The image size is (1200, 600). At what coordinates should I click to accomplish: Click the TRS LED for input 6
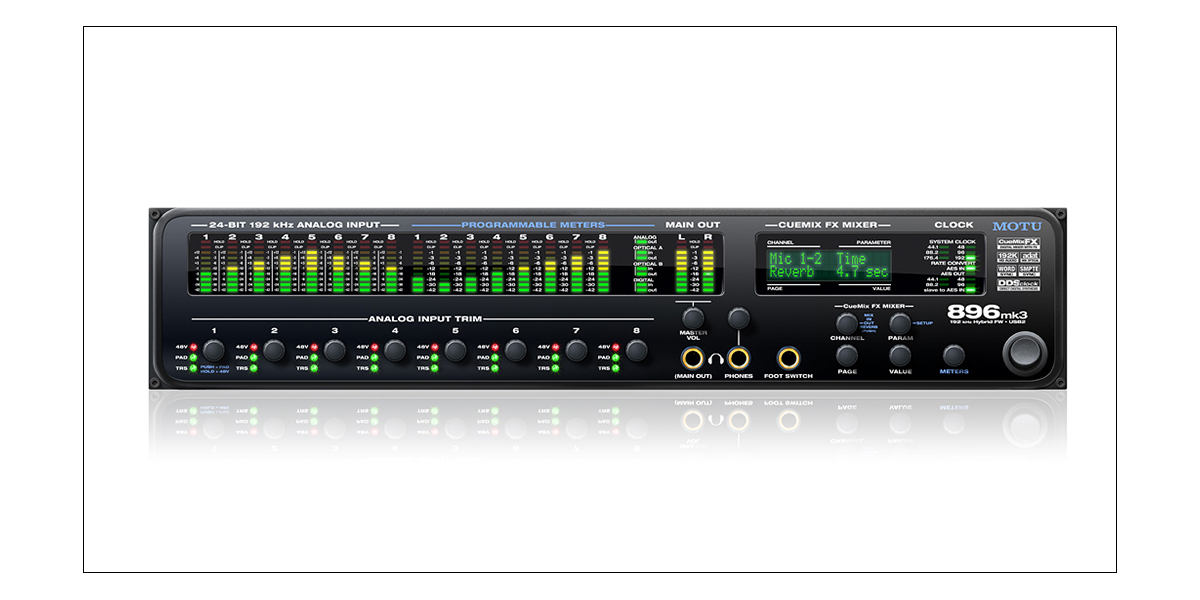pos(496,369)
